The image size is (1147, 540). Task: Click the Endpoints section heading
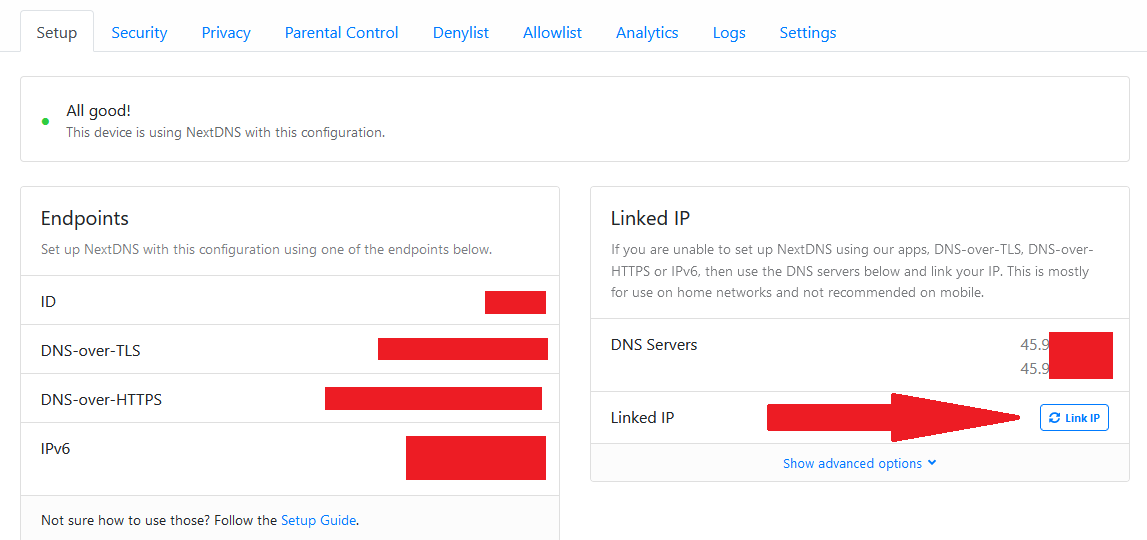[85, 218]
